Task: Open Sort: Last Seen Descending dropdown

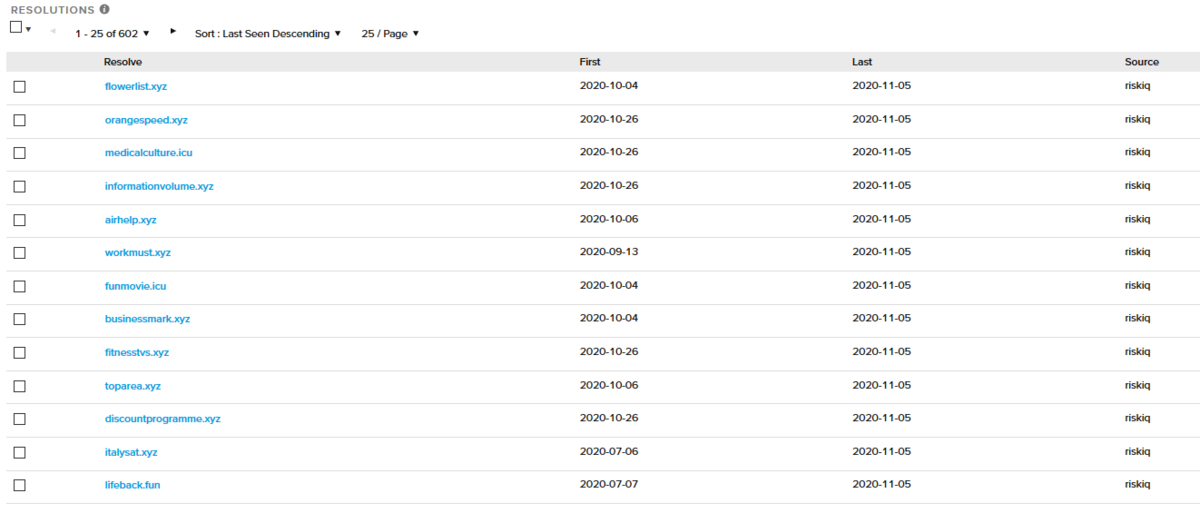Action: 268,33
